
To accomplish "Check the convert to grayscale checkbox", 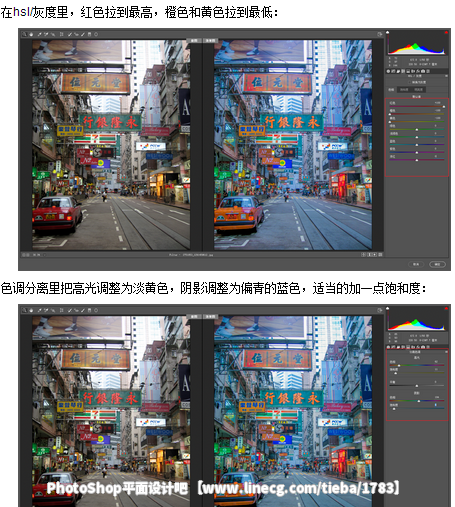I will [409, 82].
